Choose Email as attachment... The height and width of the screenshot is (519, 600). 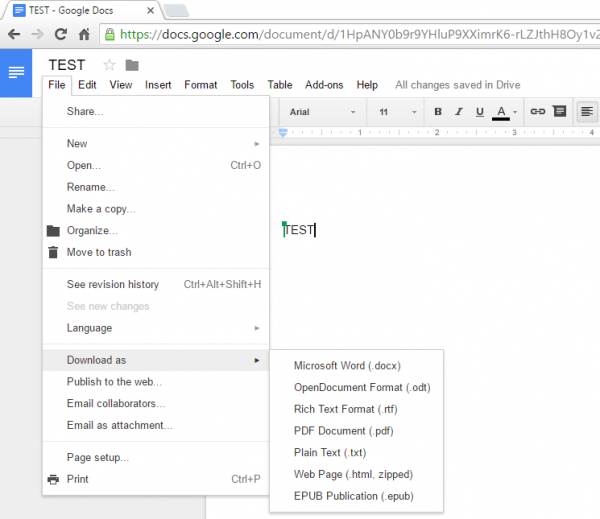click(156, 426)
